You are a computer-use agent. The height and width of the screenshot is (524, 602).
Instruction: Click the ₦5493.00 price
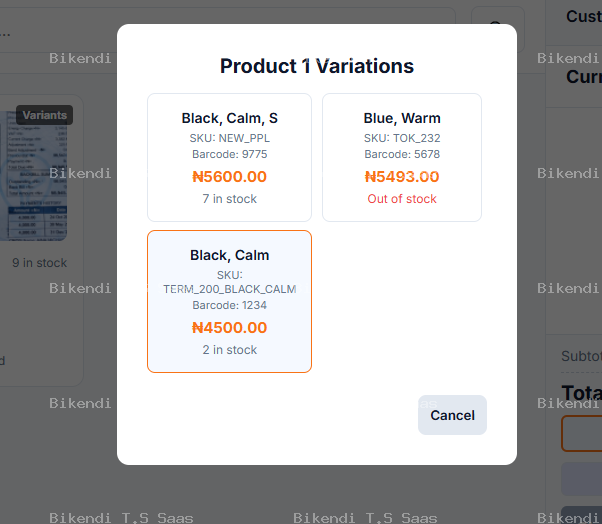point(402,177)
